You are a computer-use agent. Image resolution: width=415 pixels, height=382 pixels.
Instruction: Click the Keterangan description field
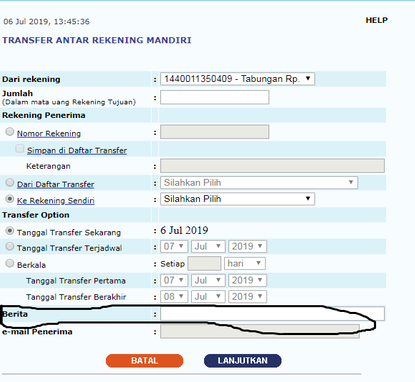click(x=272, y=166)
